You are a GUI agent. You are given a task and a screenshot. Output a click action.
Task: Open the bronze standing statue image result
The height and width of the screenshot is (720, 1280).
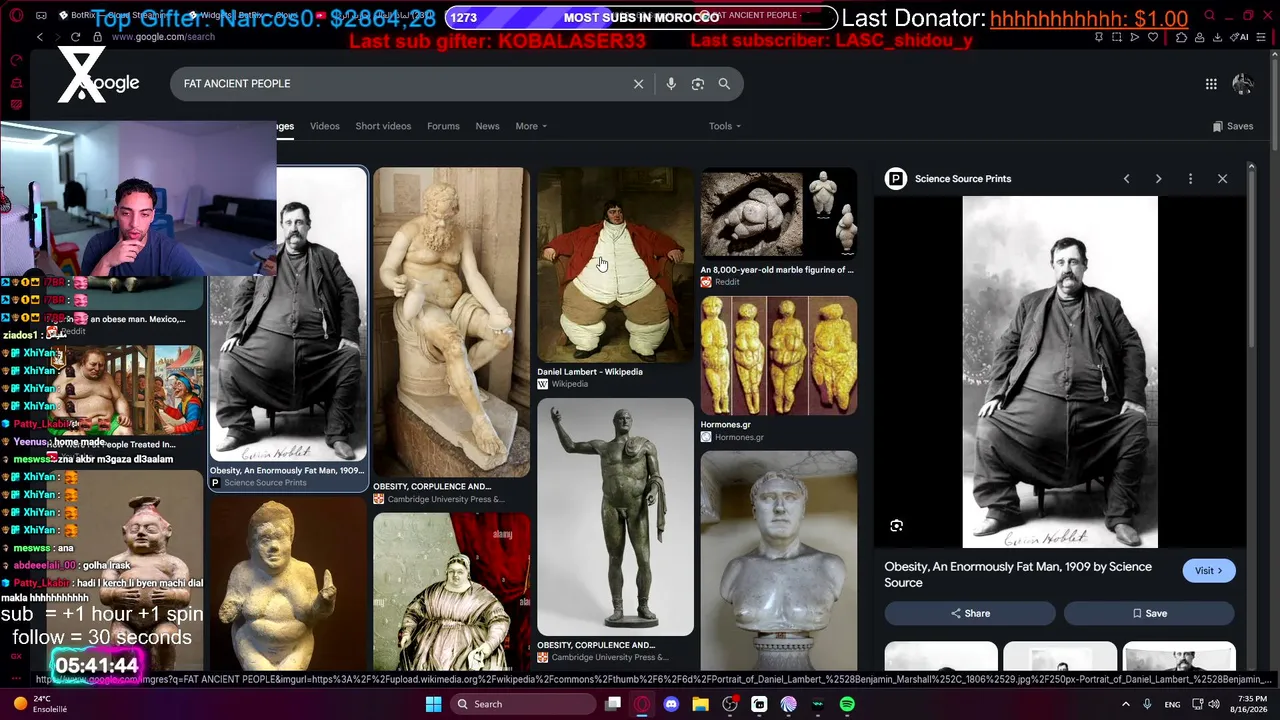(615, 517)
